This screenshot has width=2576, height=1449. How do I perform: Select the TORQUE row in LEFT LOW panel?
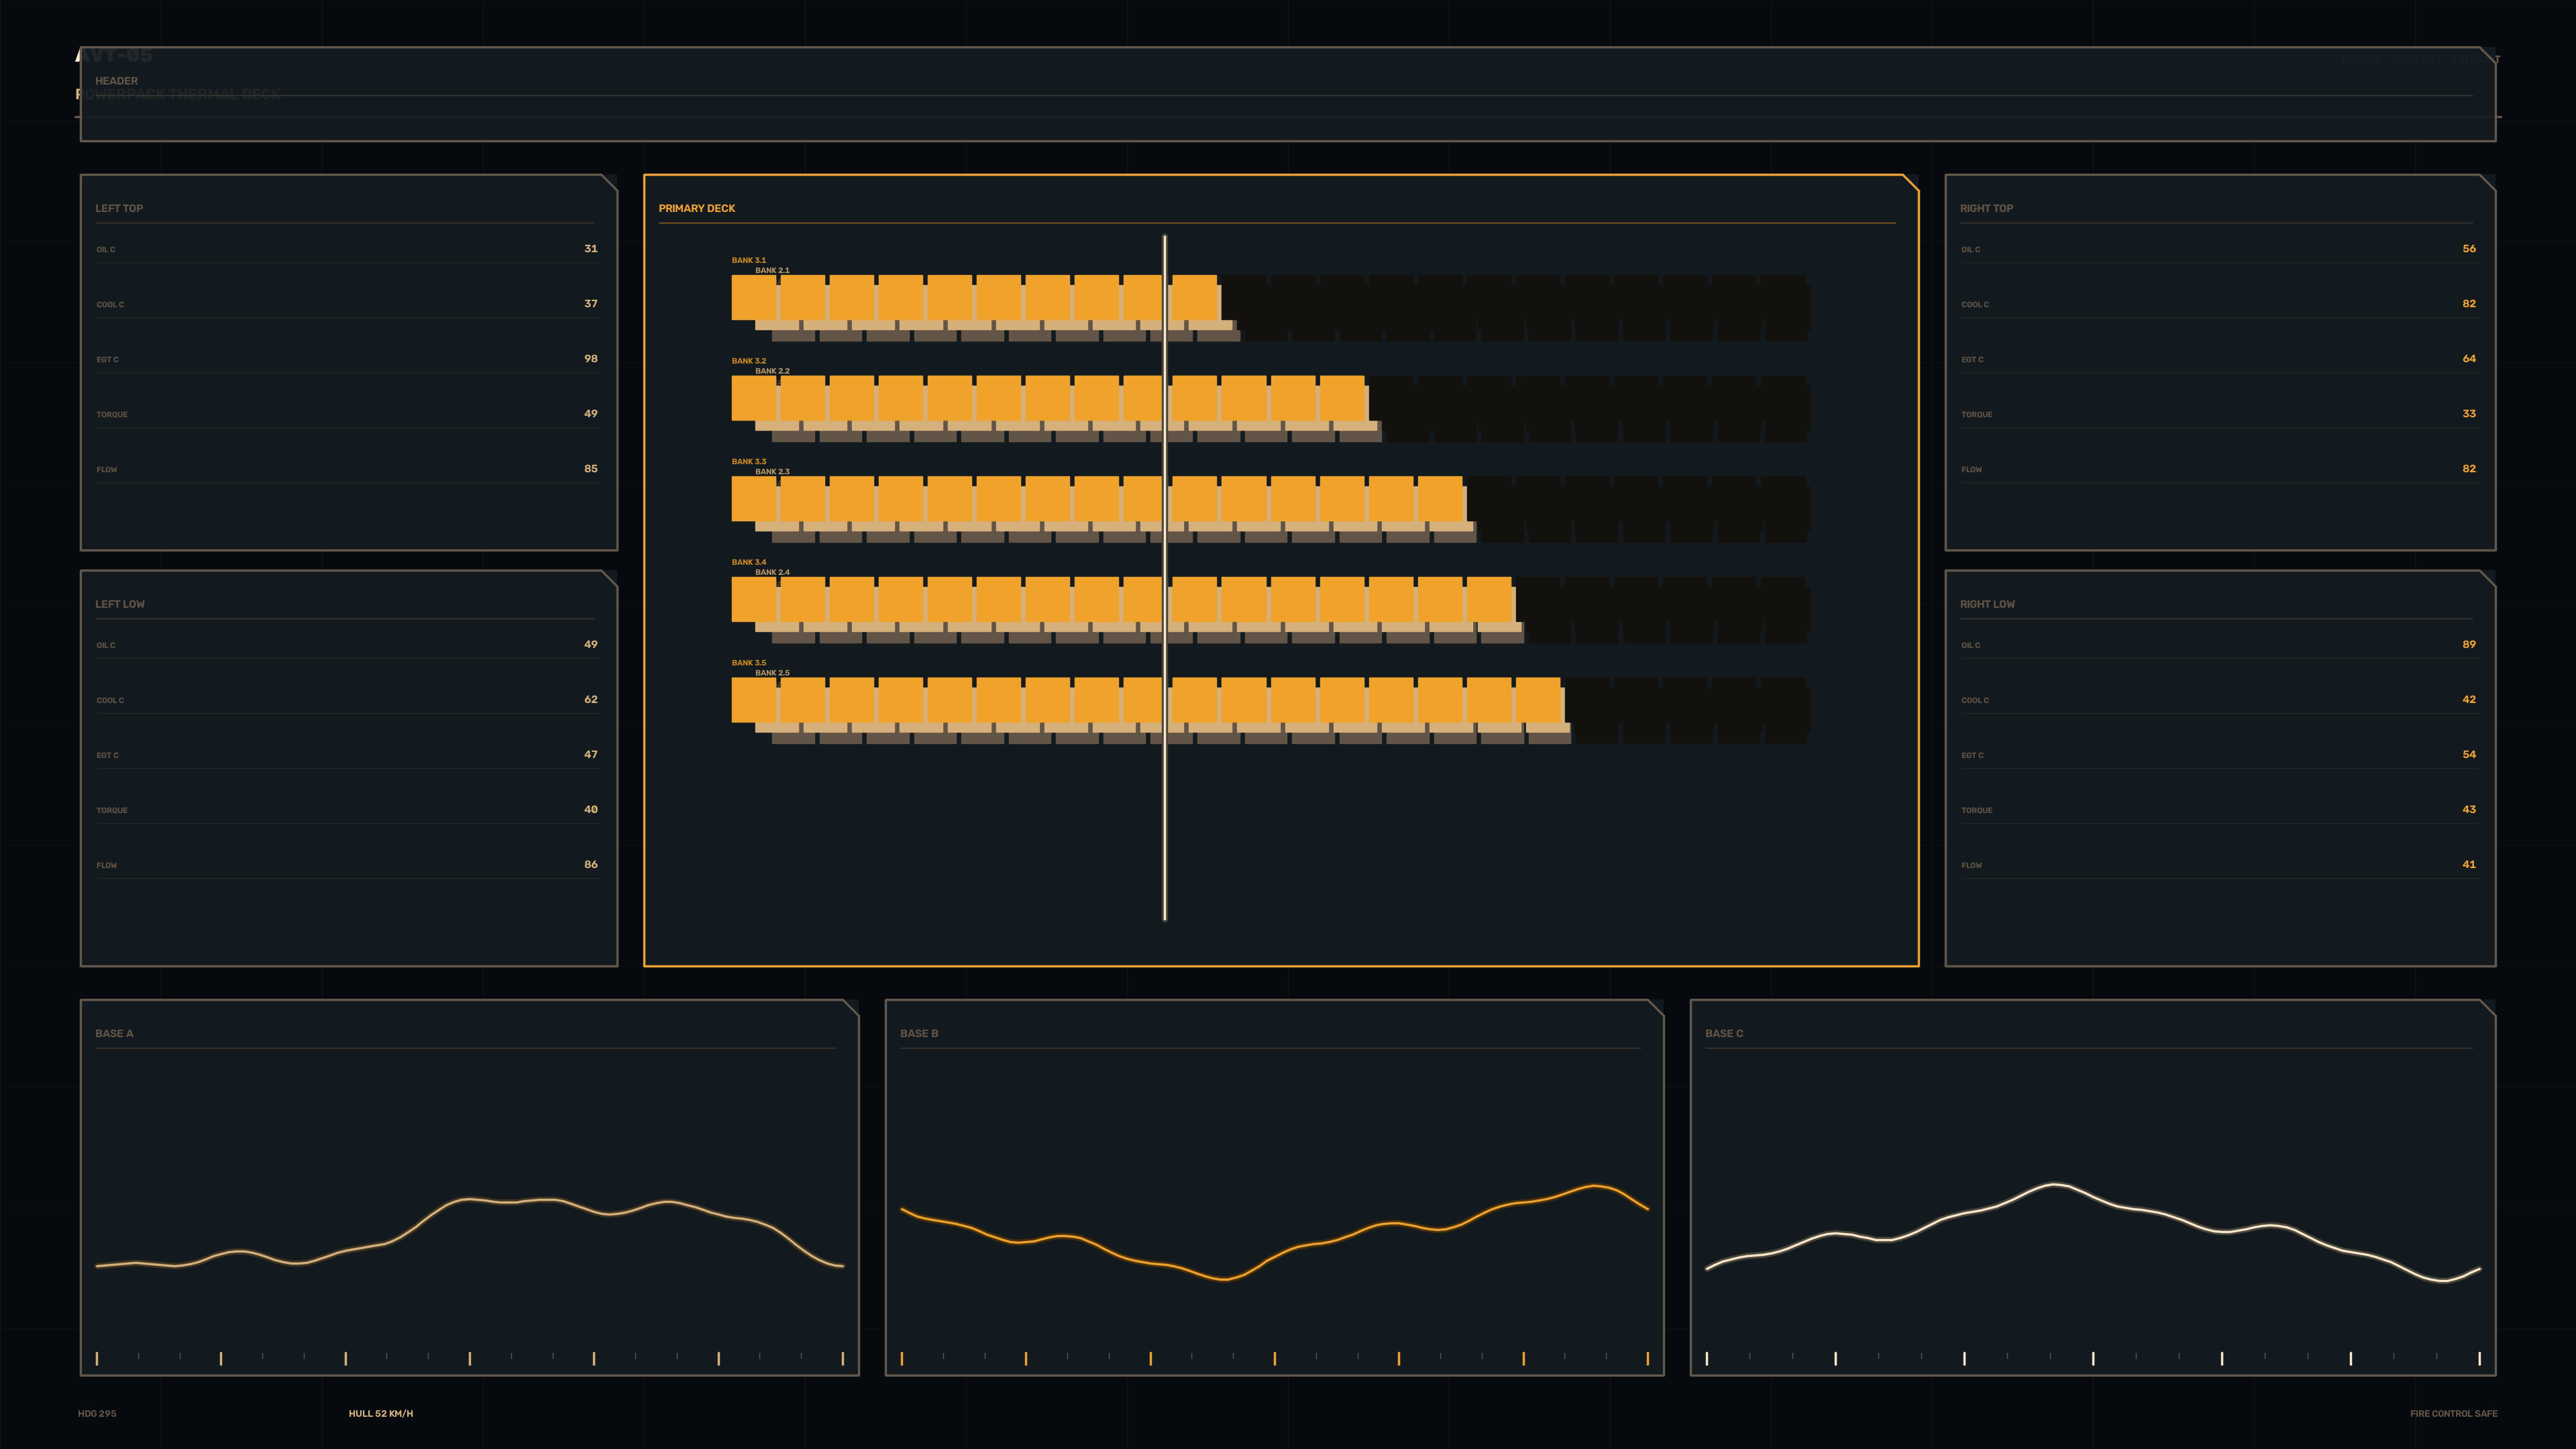(347, 809)
